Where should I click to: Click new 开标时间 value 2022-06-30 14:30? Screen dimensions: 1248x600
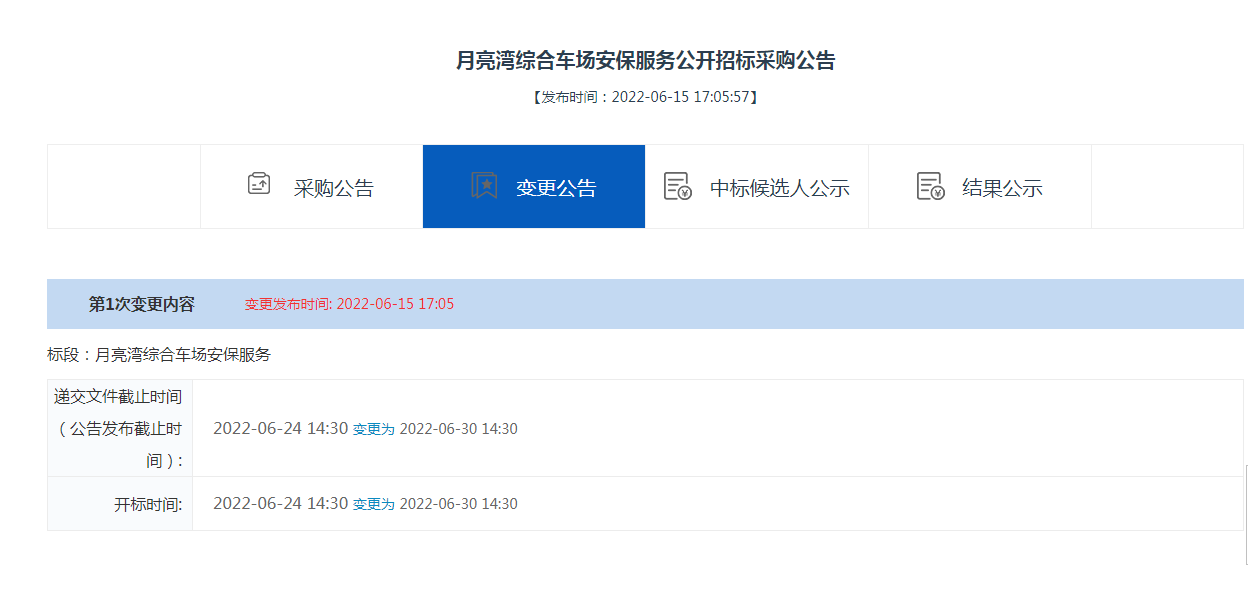pyautogui.click(x=458, y=504)
